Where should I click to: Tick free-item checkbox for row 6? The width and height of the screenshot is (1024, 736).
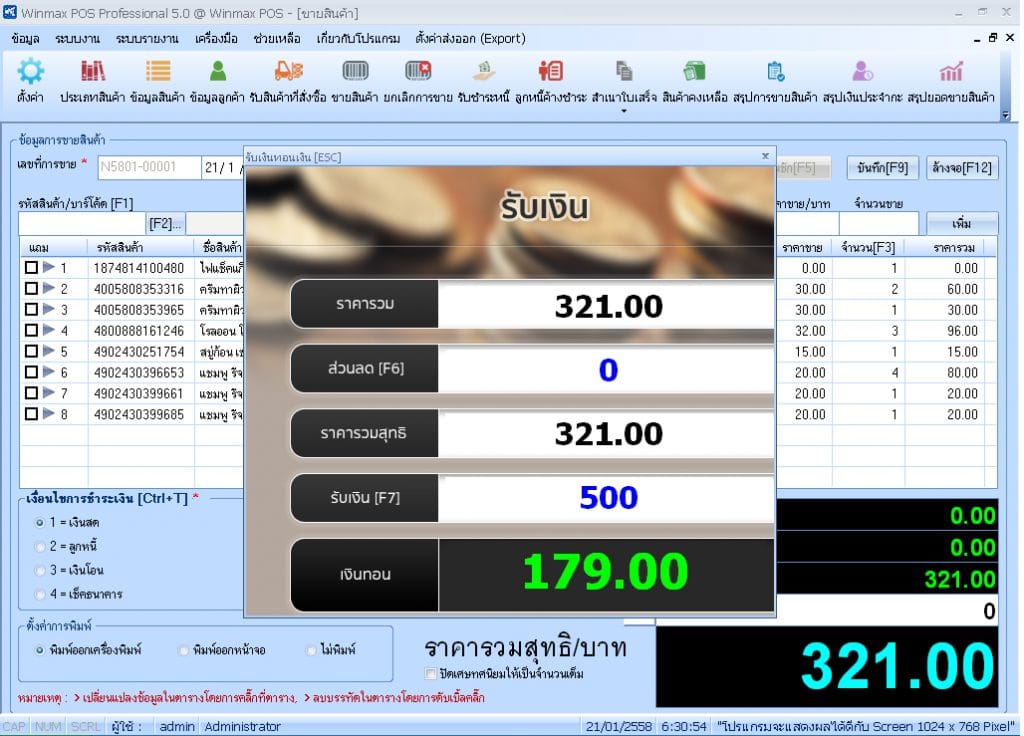31,372
